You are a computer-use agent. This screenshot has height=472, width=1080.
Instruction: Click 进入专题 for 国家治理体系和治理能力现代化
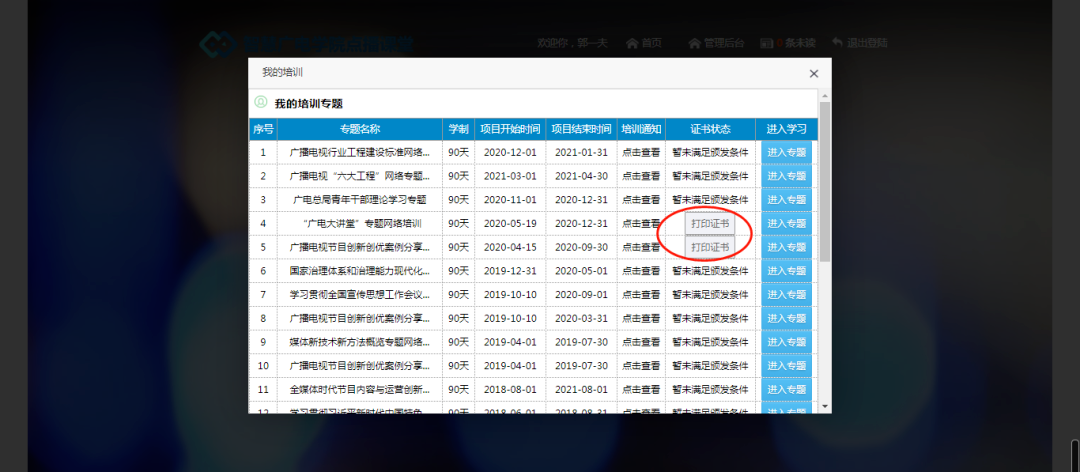click(787, 271)
